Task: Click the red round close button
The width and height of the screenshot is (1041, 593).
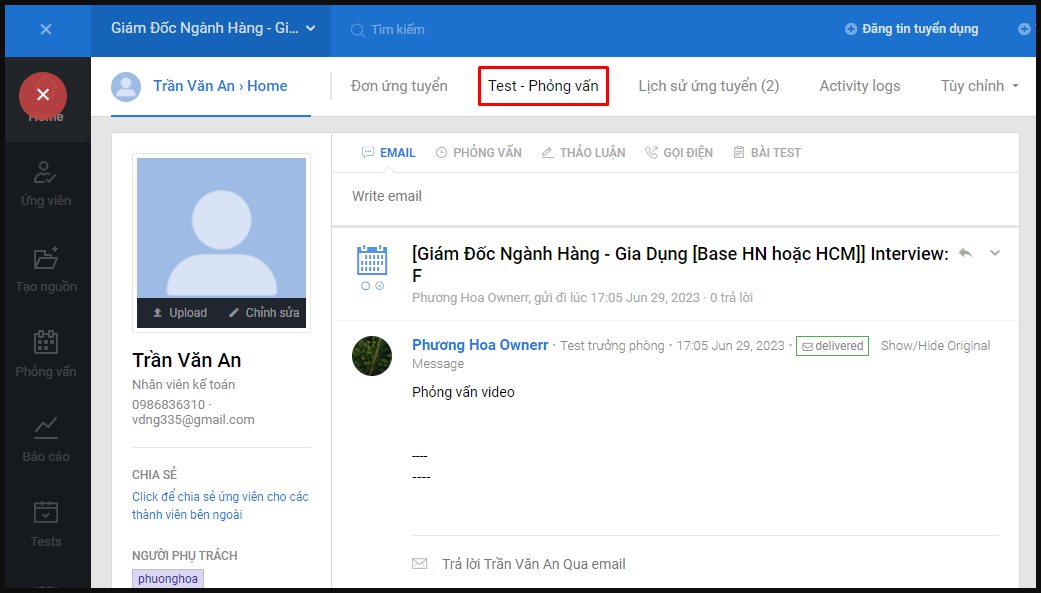Action: click(x=43, y=95)
